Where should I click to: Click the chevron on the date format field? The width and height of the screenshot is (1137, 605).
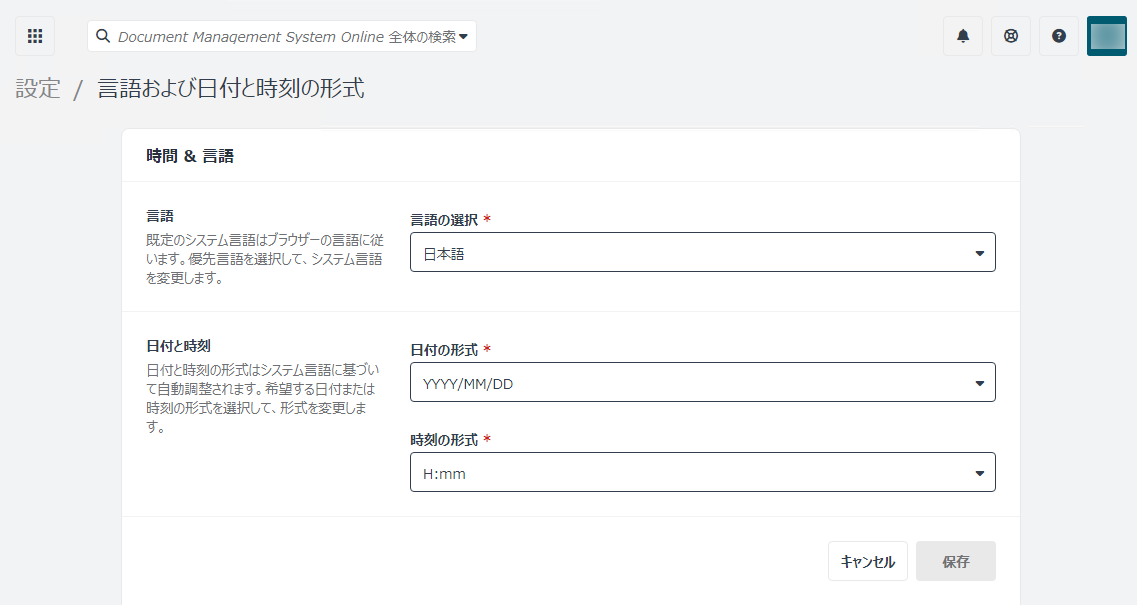point(979,382)
